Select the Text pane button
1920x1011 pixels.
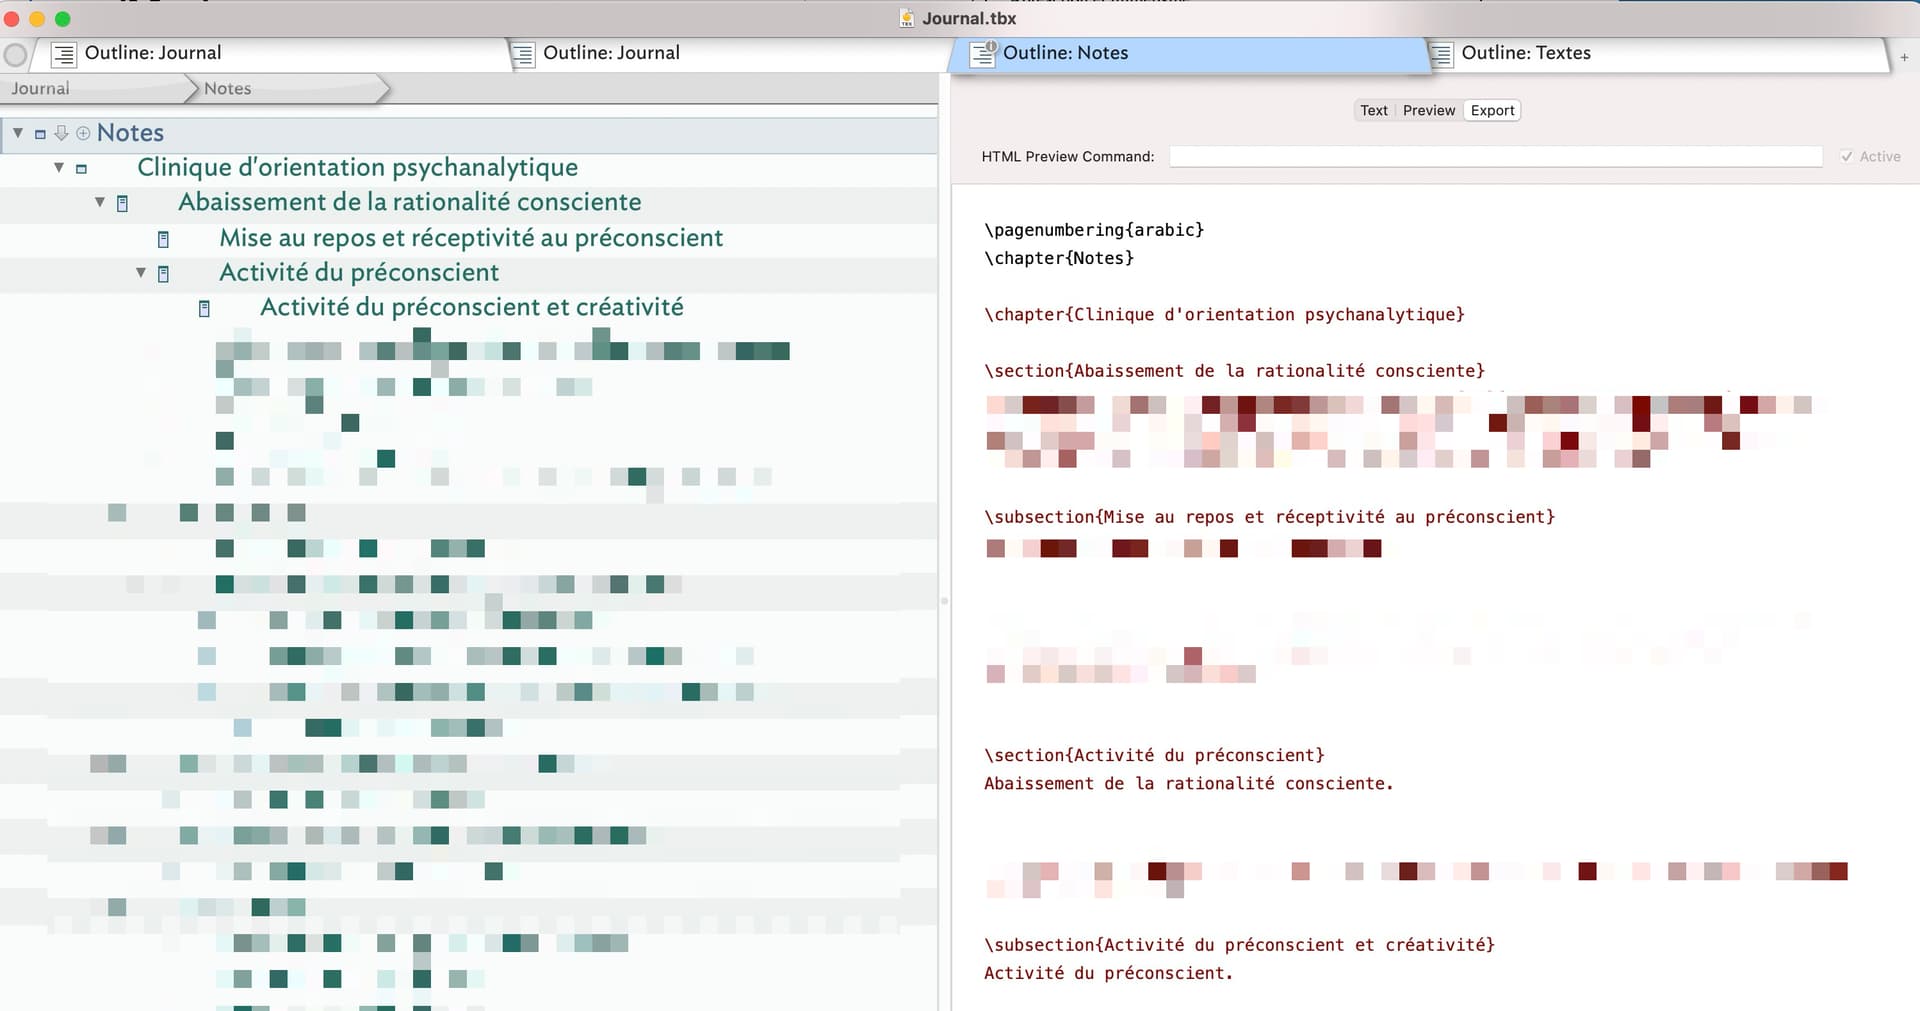pos(1373,110)
